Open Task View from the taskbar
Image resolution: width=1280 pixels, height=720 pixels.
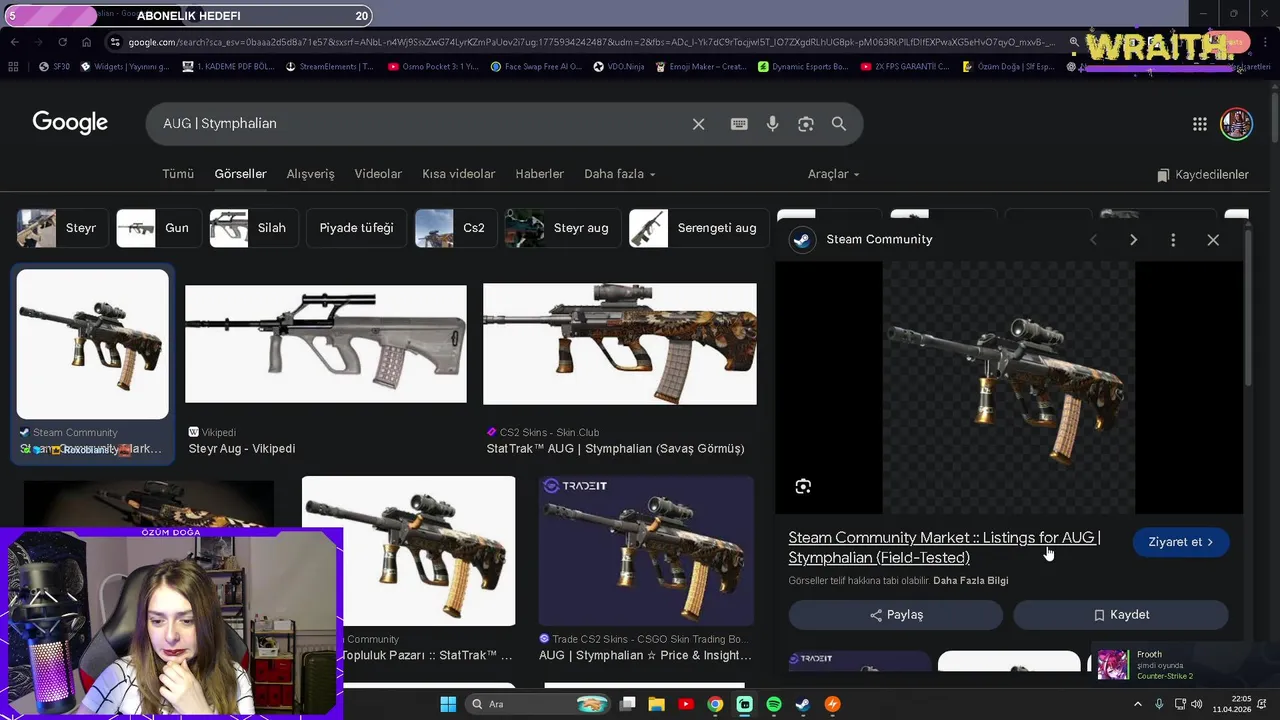628,704
